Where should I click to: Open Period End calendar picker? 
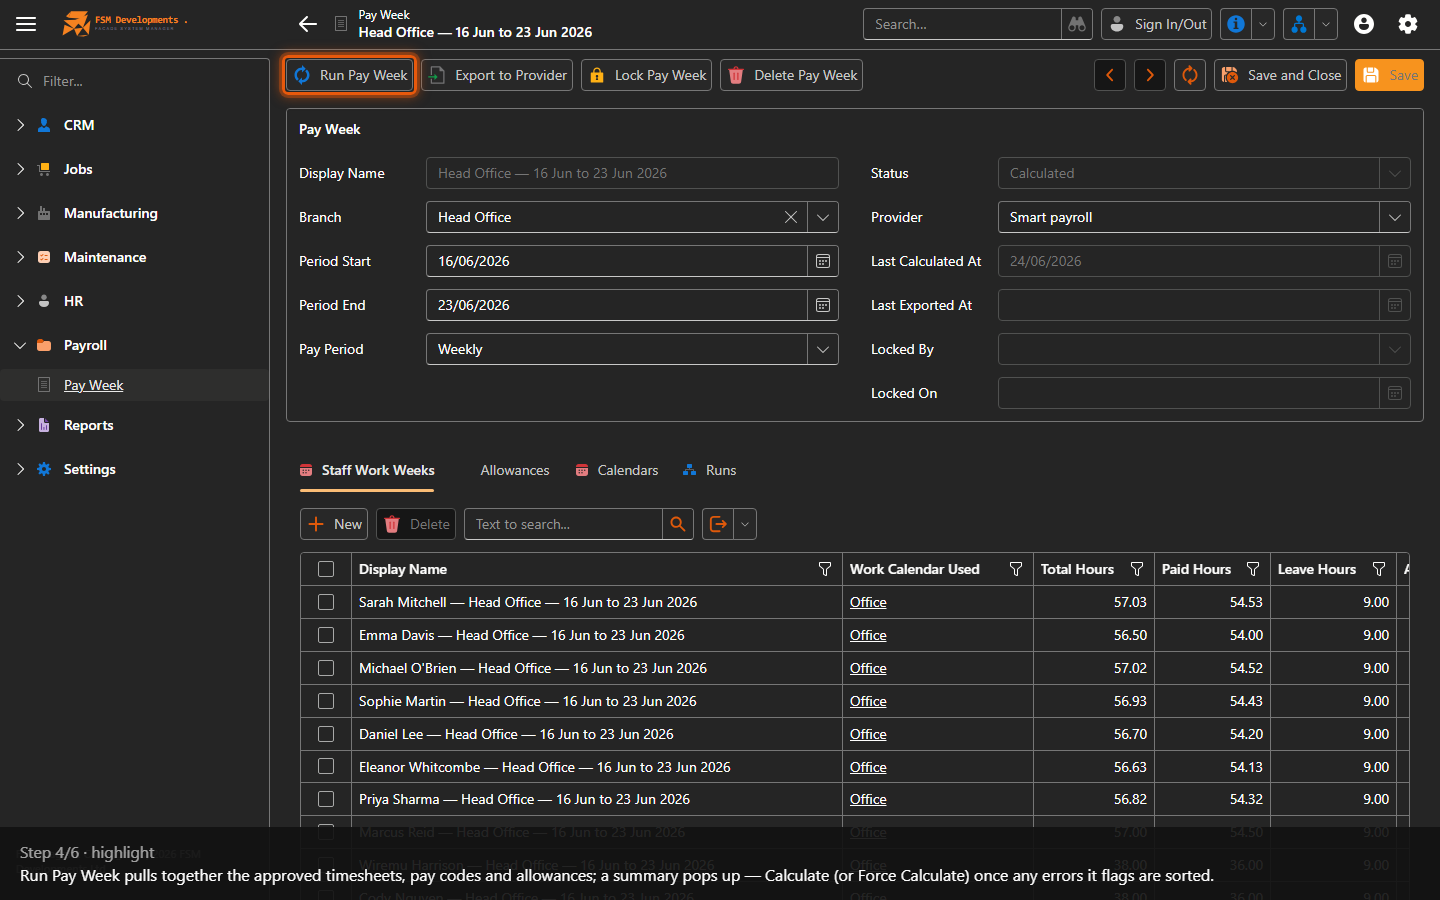pyautogui.click(x=823, y=305)
